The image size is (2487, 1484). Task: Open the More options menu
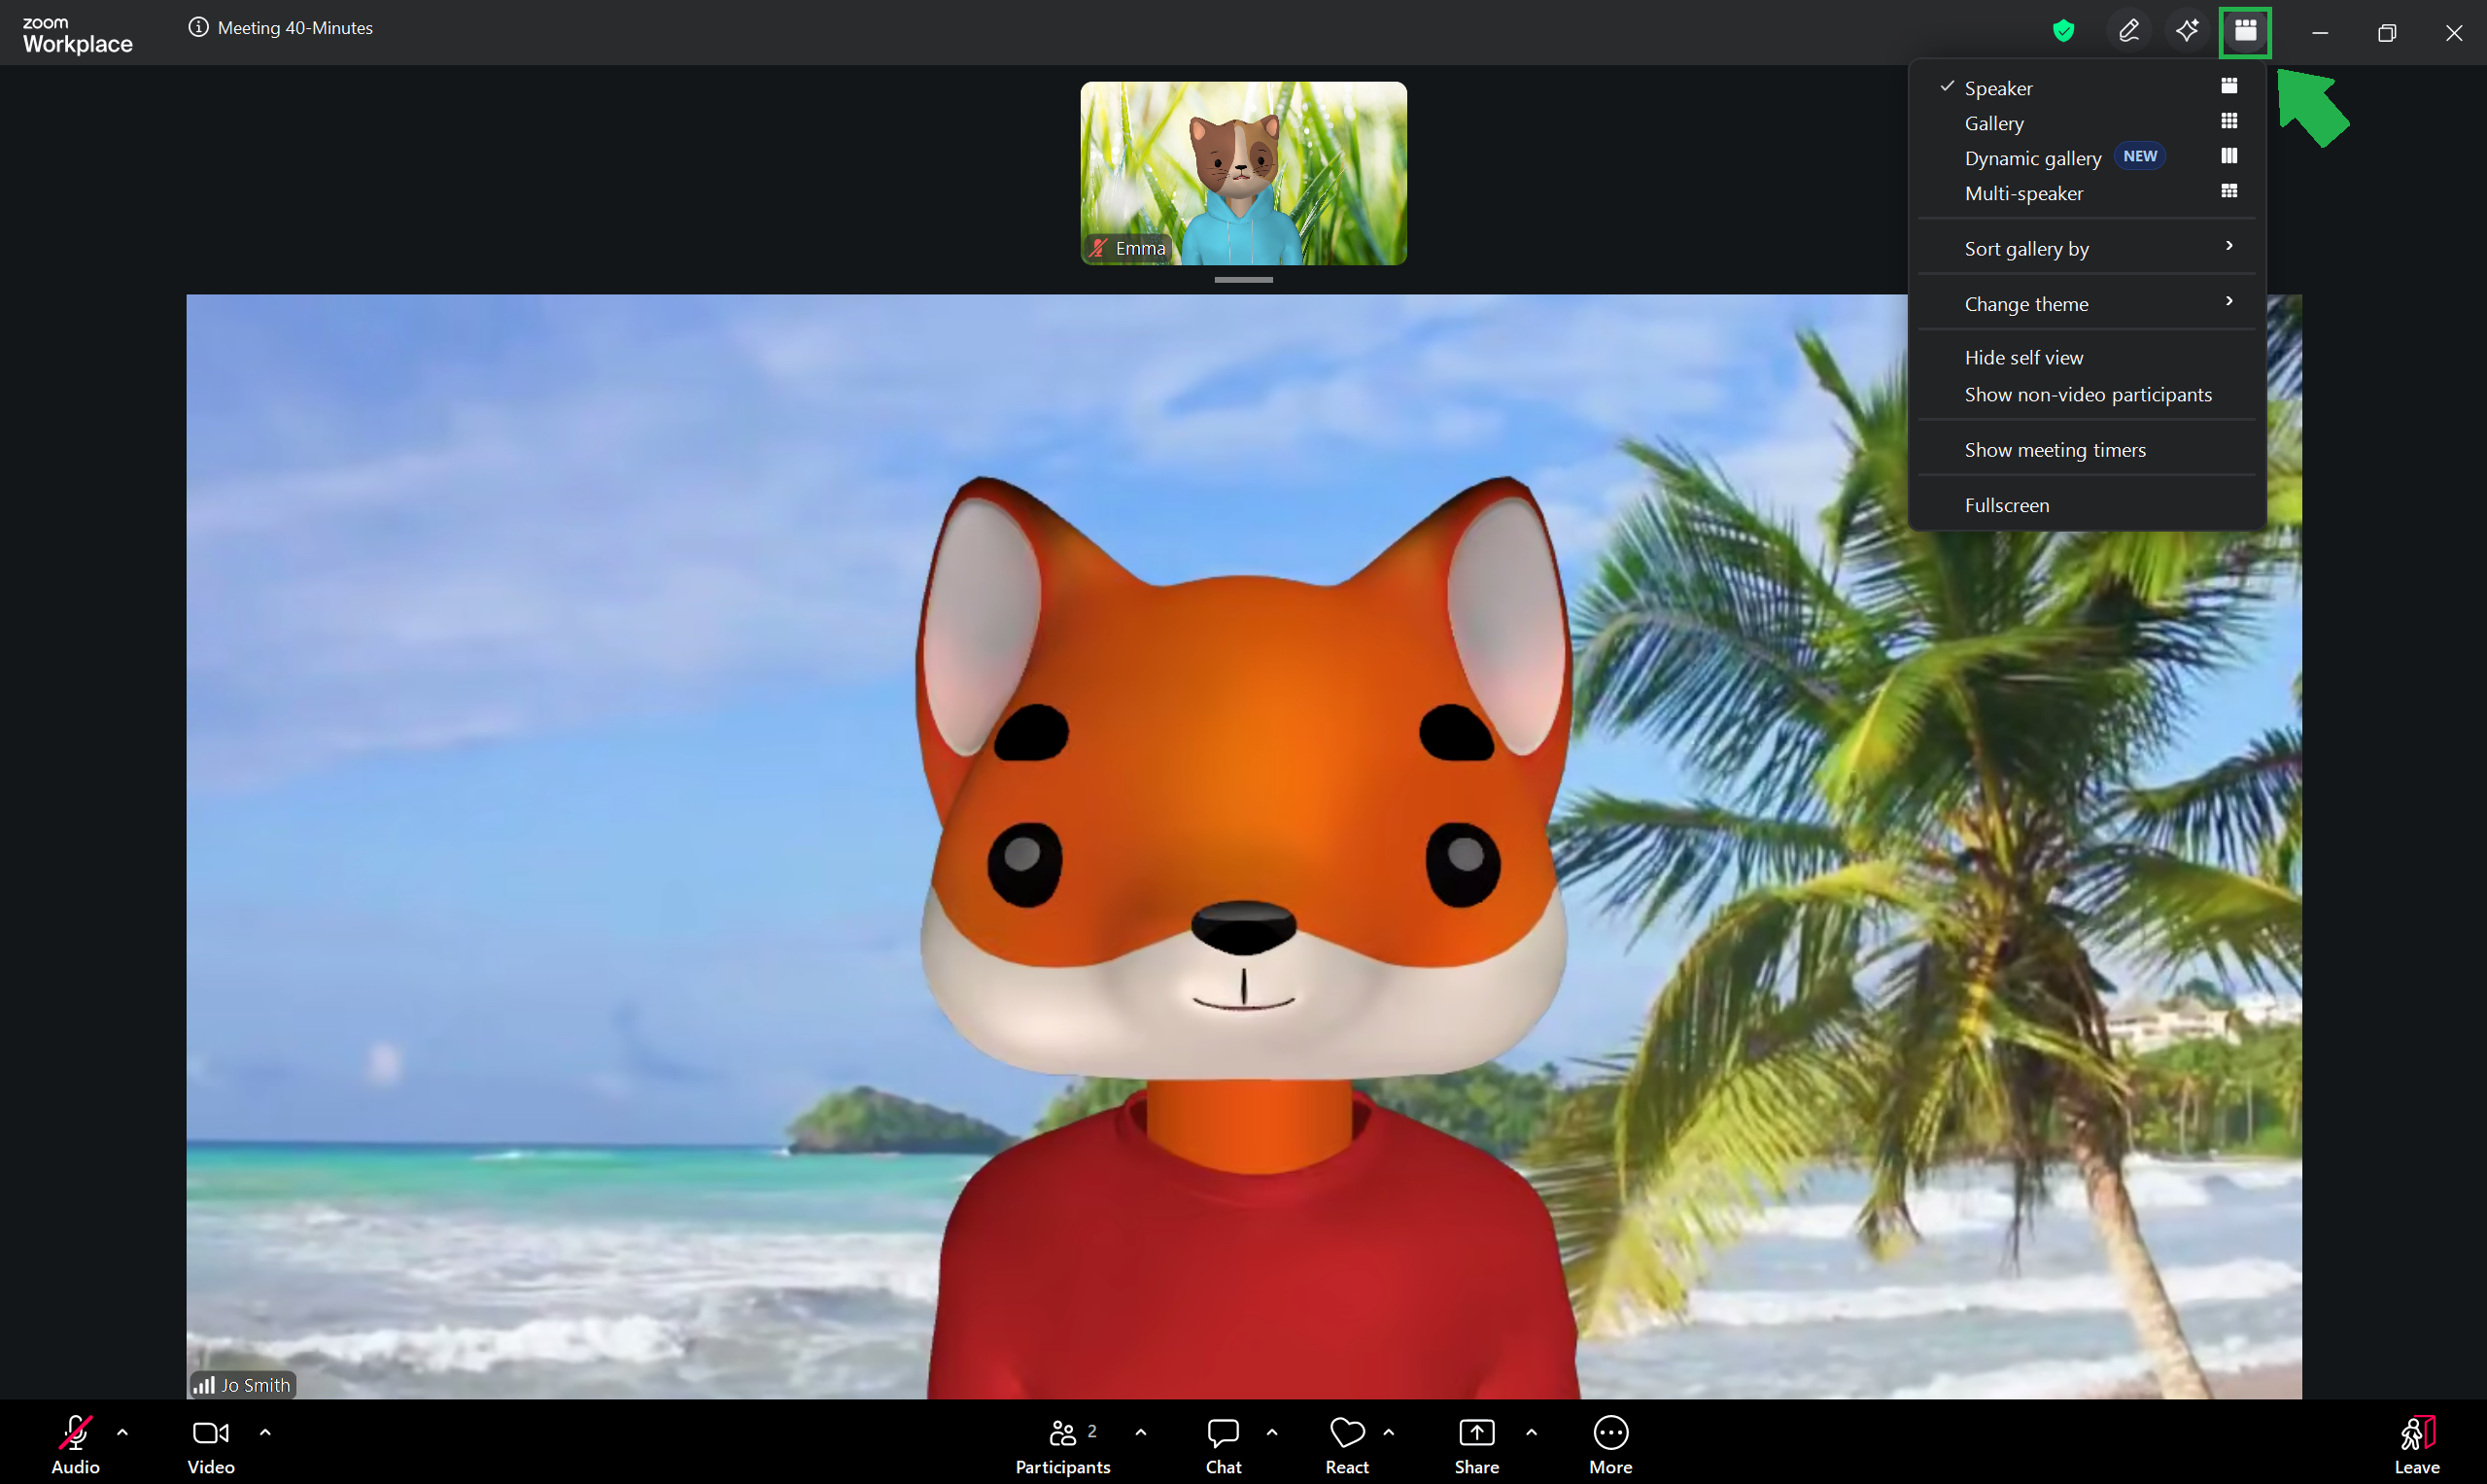(x=1611, y=1445)
